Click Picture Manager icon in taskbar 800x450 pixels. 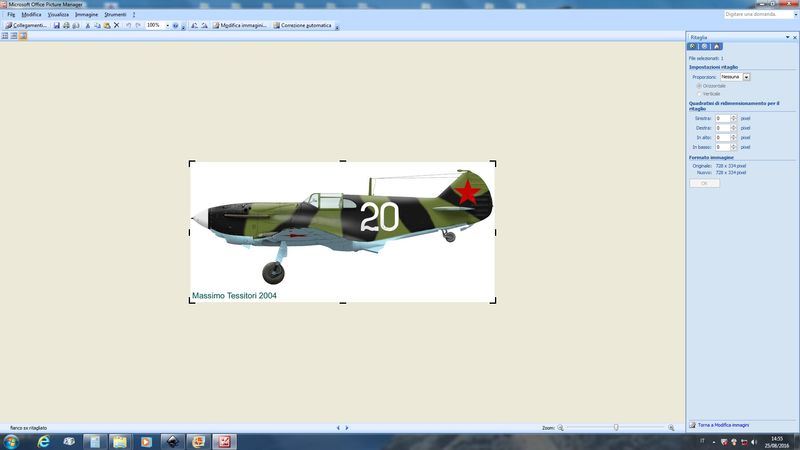(224, 441)
